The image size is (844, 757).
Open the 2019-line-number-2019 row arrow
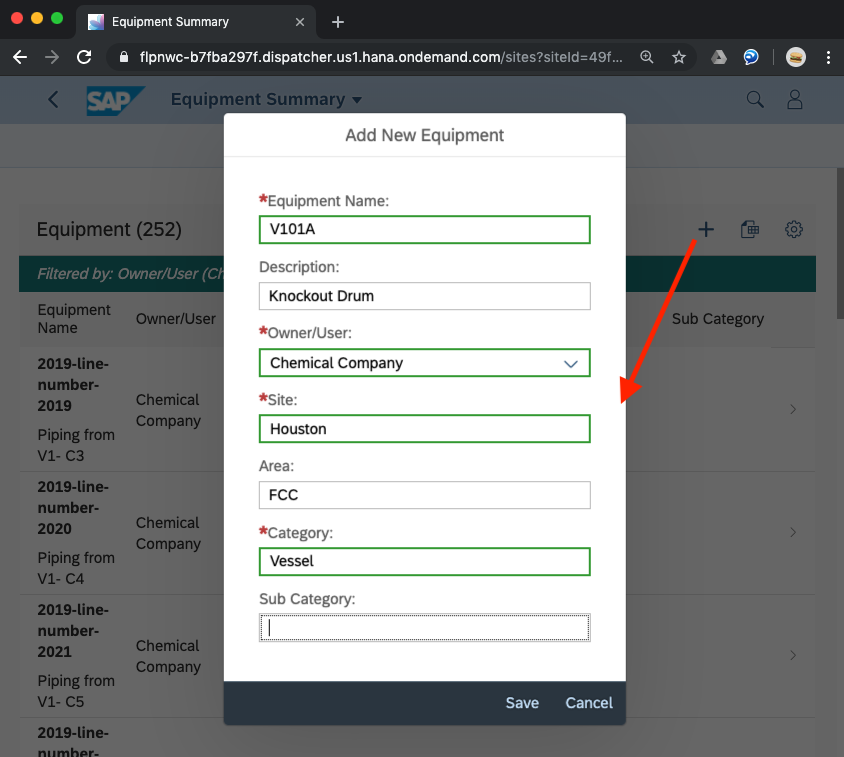coord(793,409)
